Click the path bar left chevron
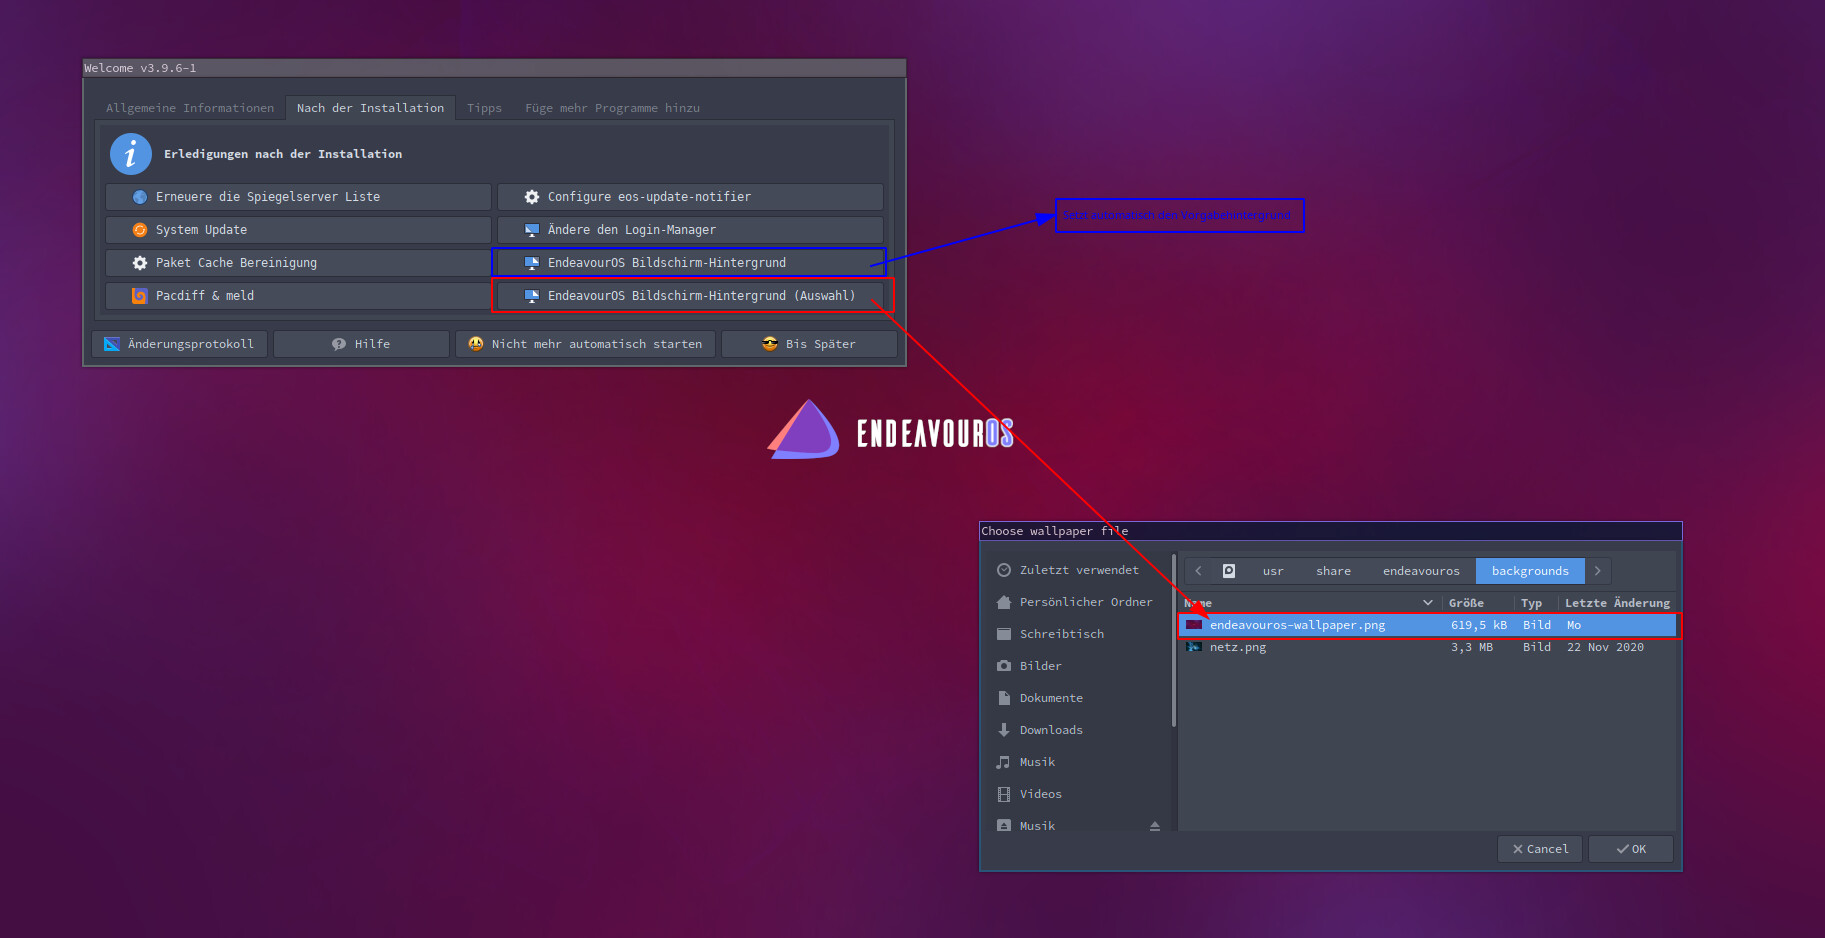The width and height of the screenshot is (1825, 938). point(1198,571)
